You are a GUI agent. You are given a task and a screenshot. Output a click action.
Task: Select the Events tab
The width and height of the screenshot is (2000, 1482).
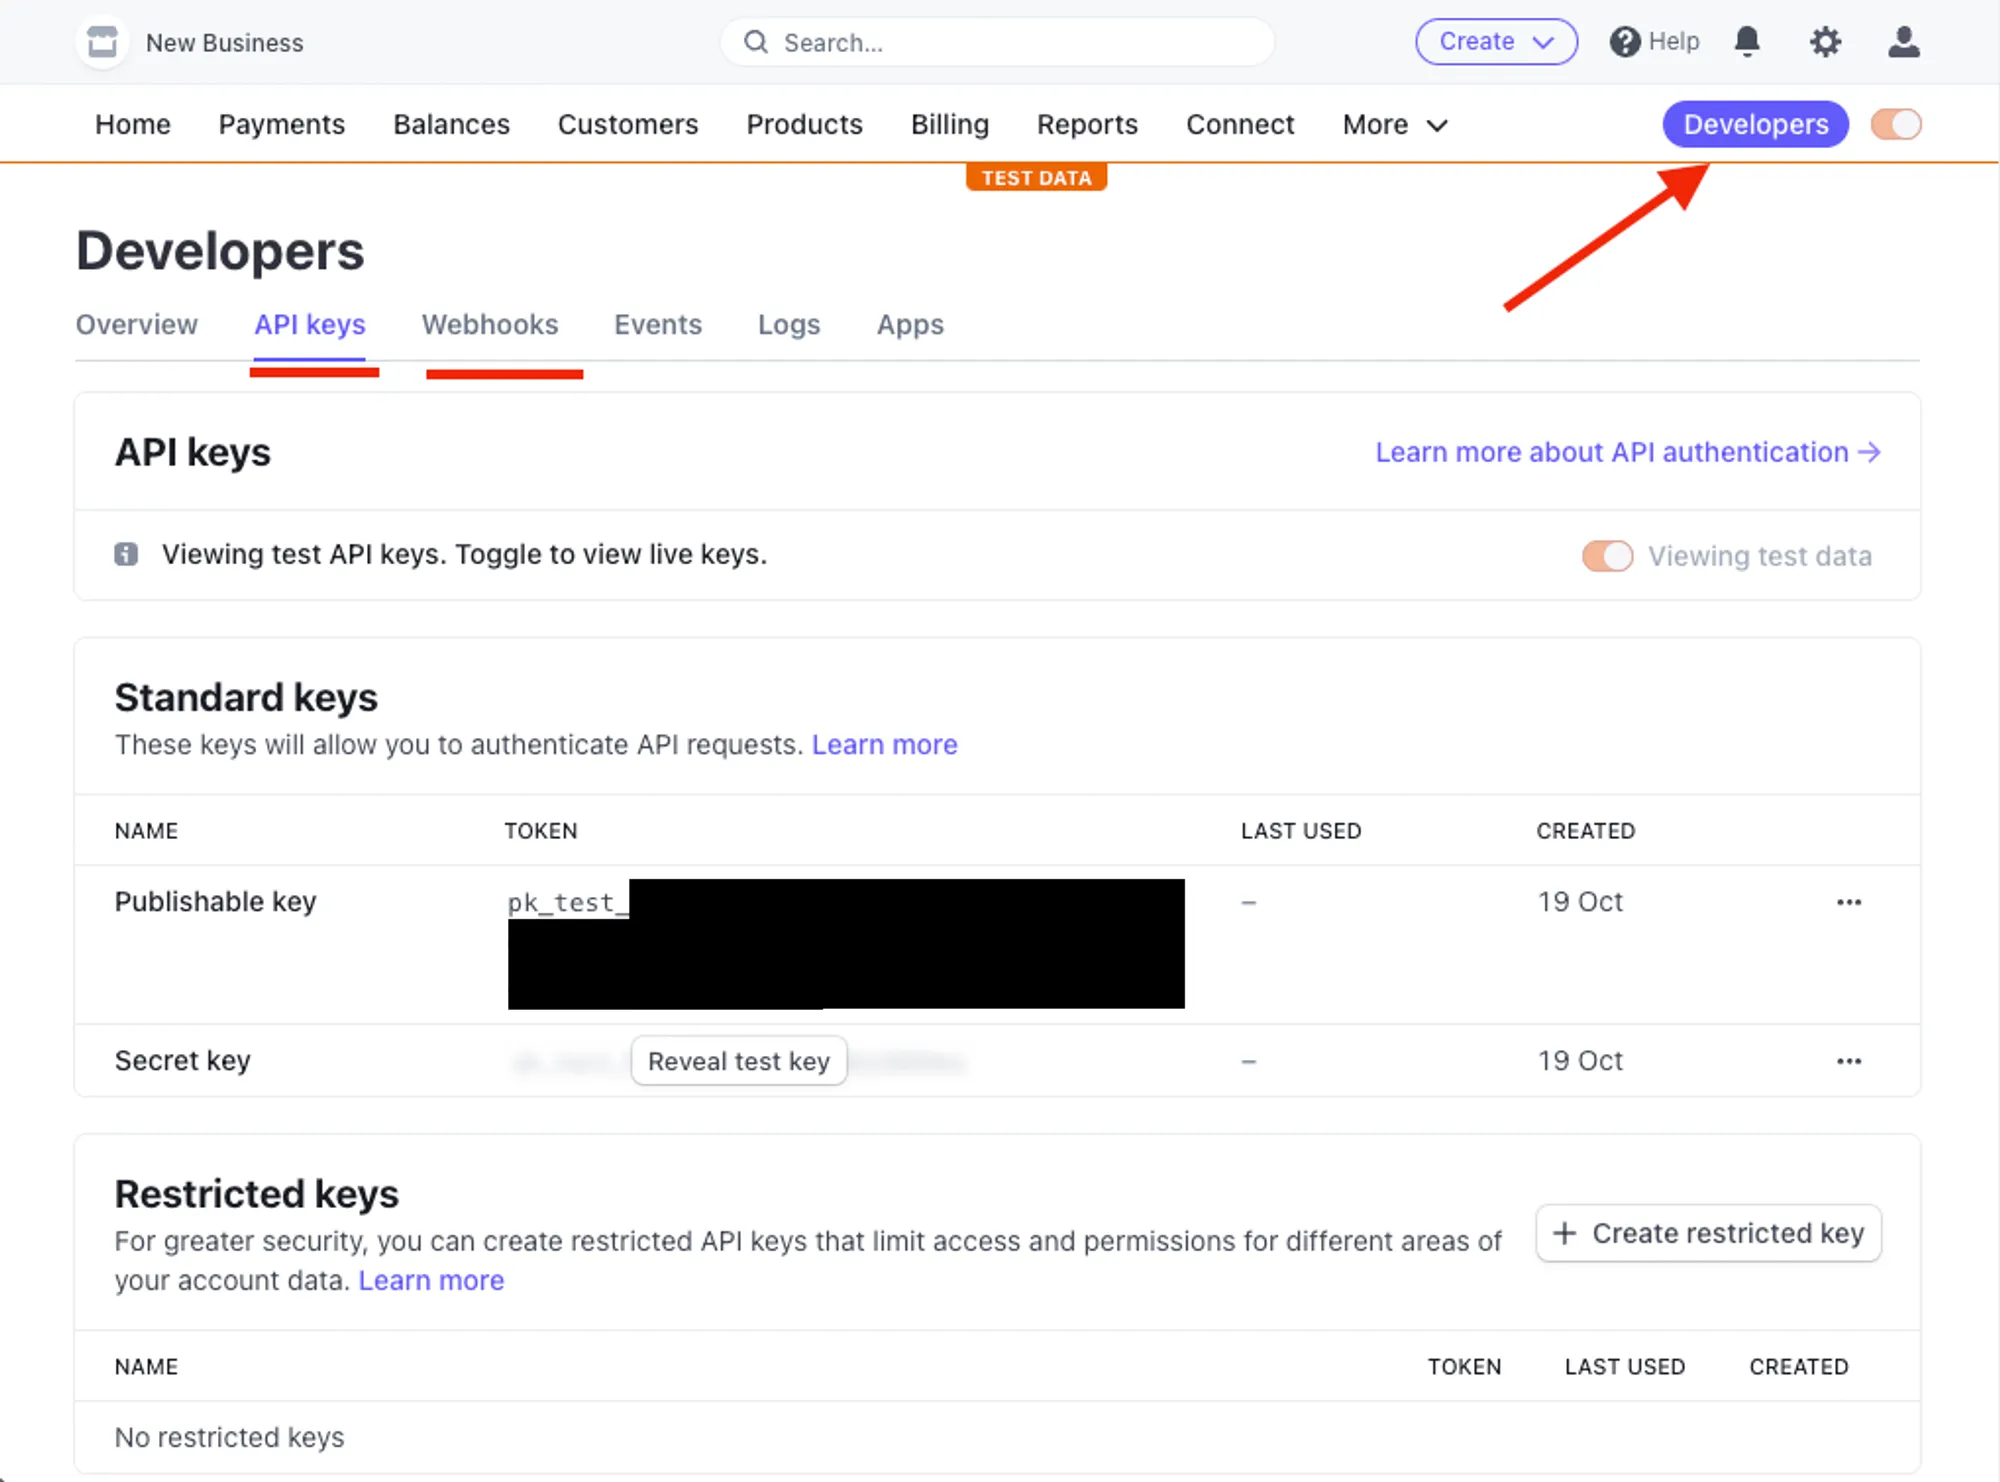click(x=657, y=324)
